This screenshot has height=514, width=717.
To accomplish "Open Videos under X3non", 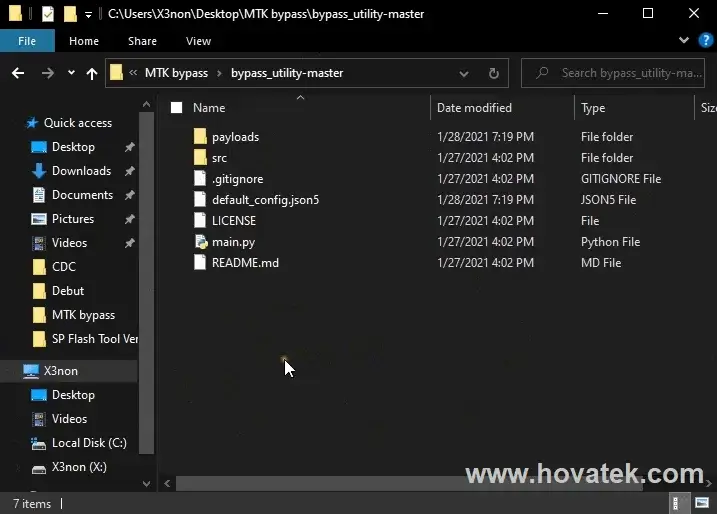I will [x=69, y=419].
